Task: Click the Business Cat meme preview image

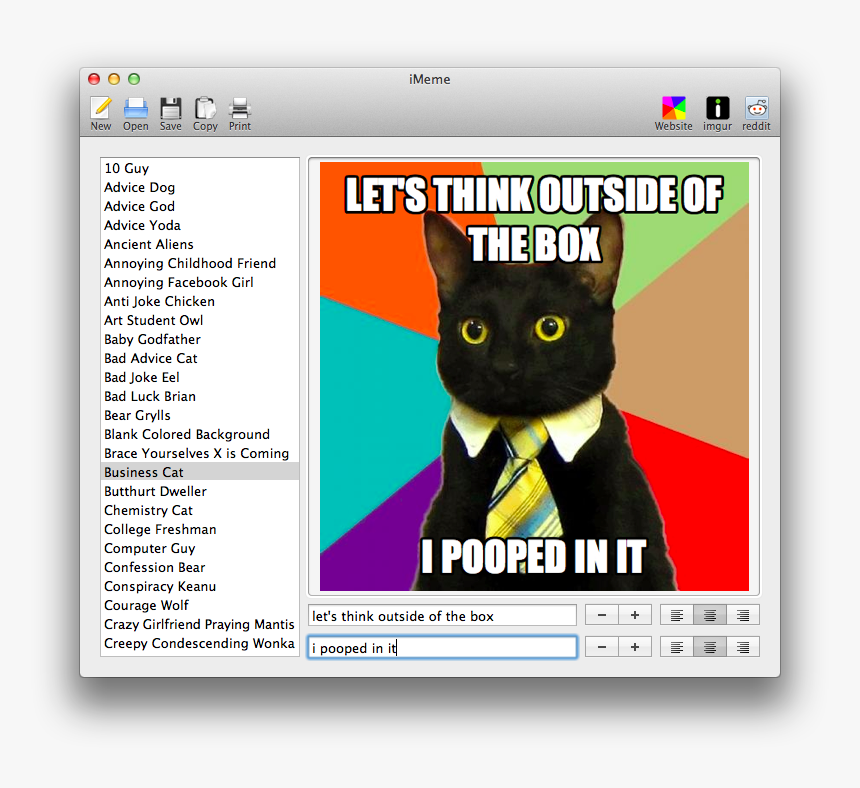Action: click(534, 376)
